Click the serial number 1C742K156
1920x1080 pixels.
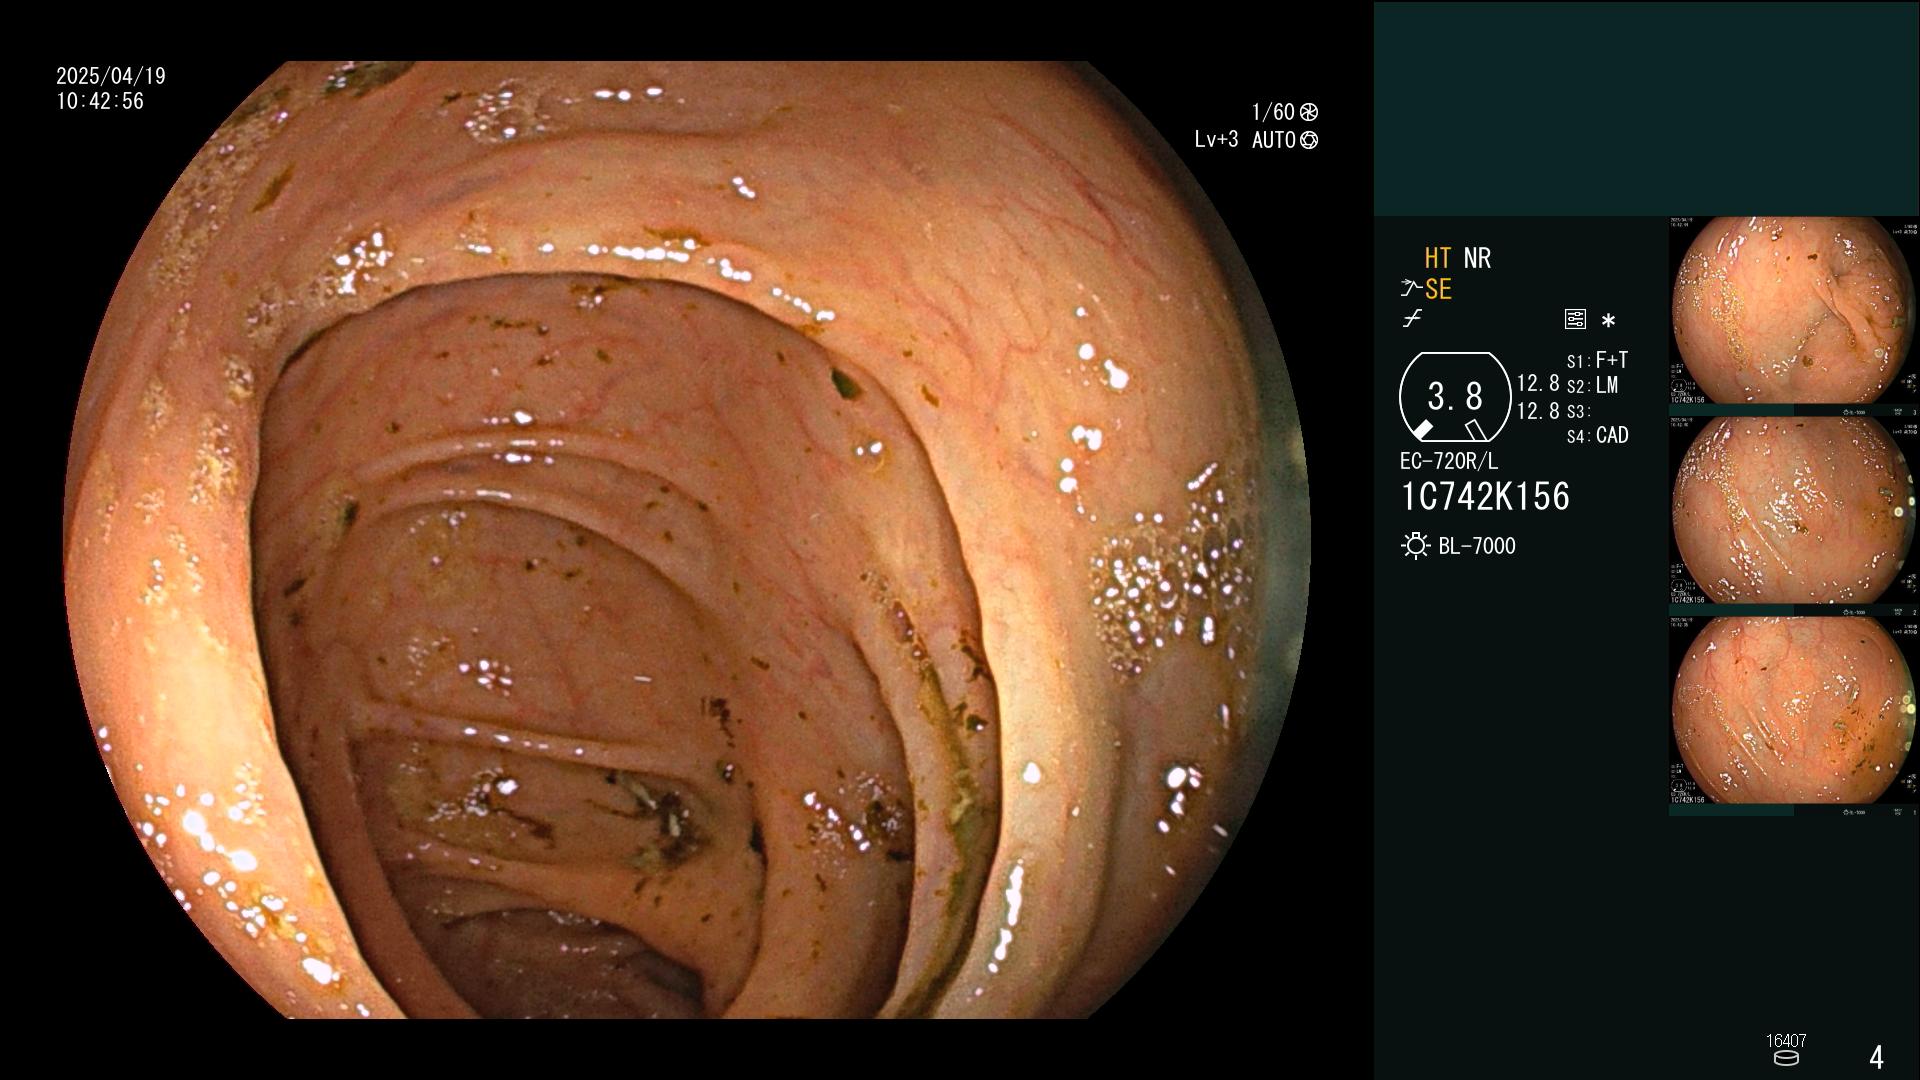click(1485, 497)
